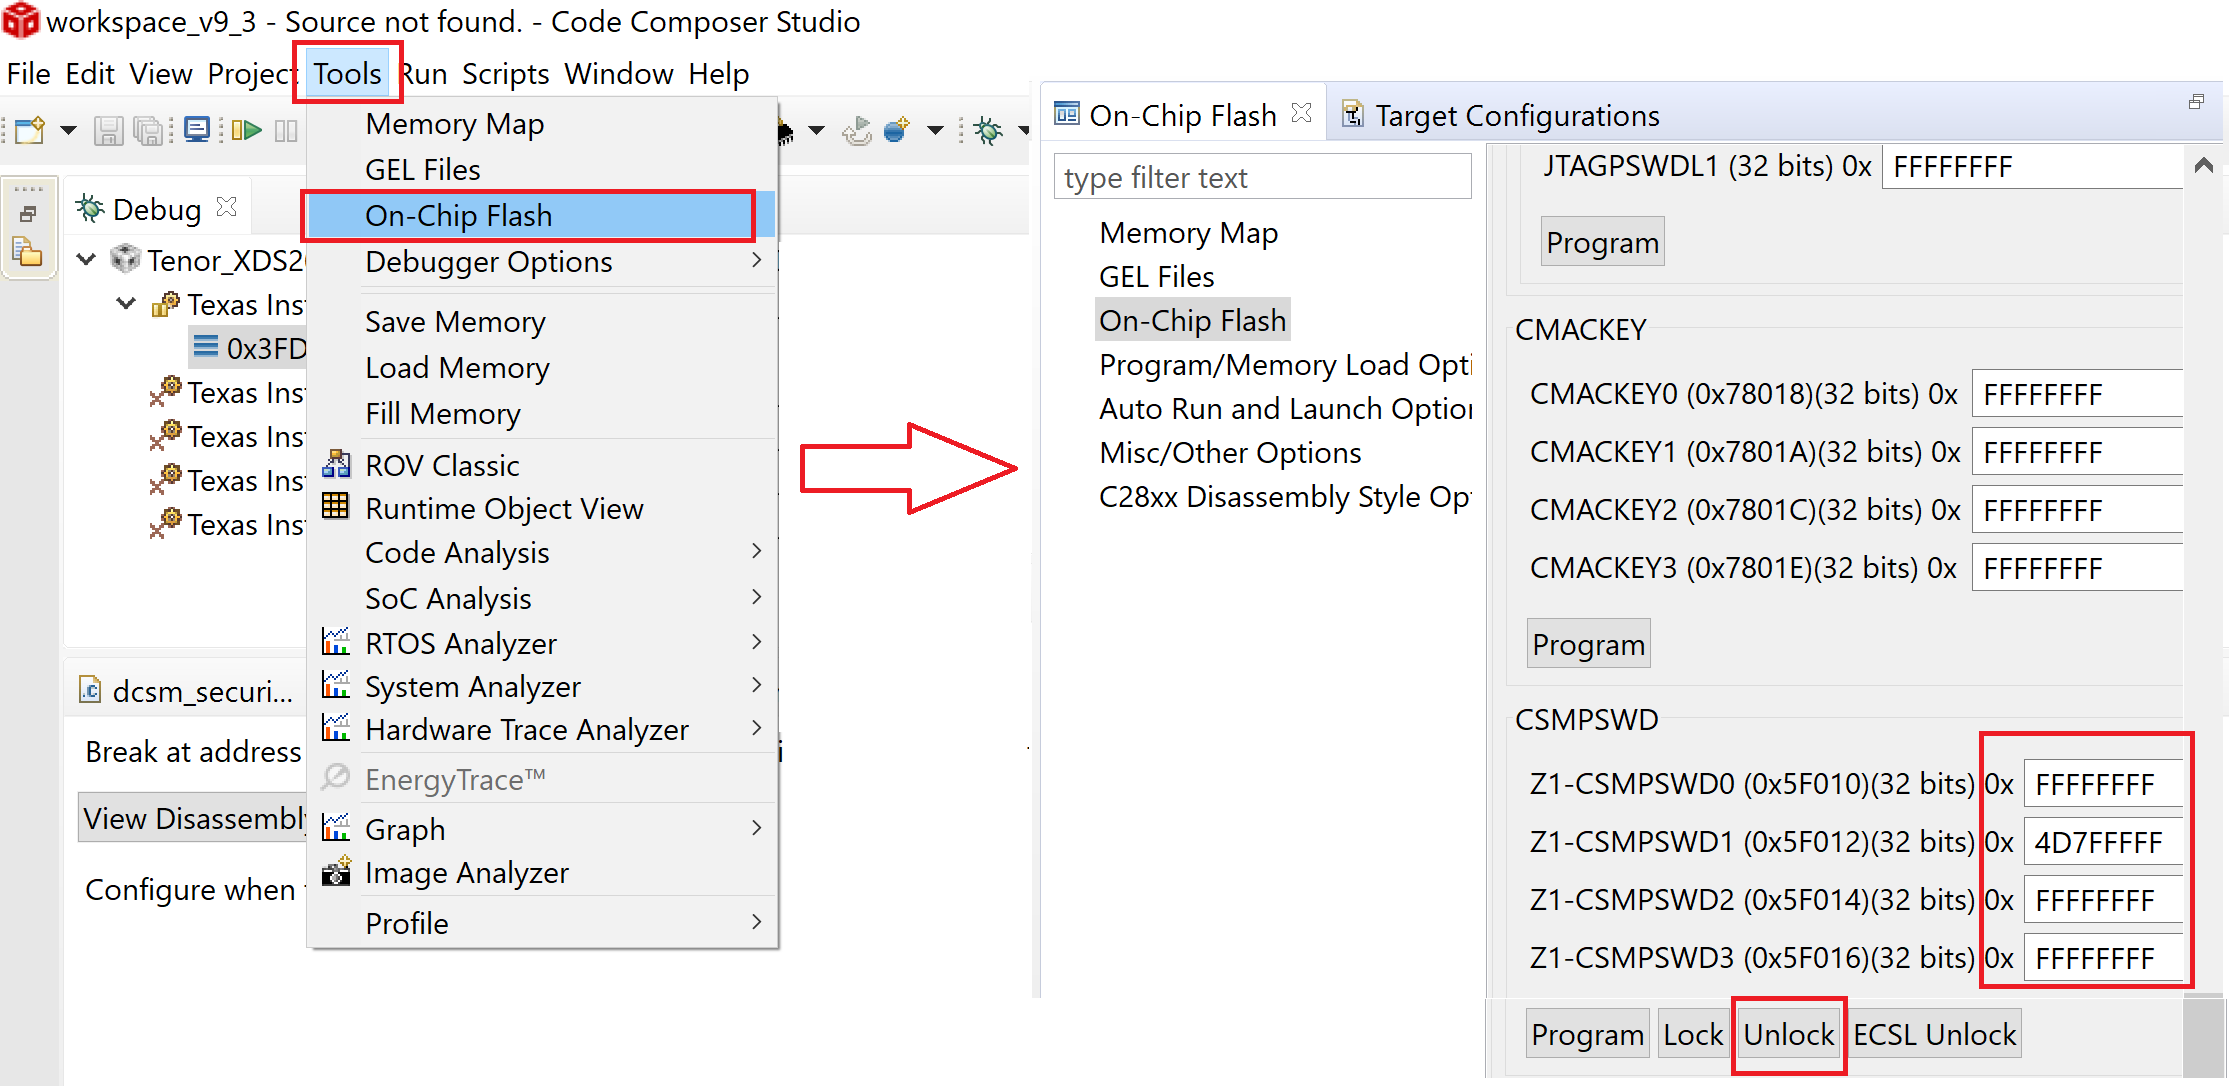
Task: Click the restart arrow icon in toolbar
Action: tap(857, 130)
